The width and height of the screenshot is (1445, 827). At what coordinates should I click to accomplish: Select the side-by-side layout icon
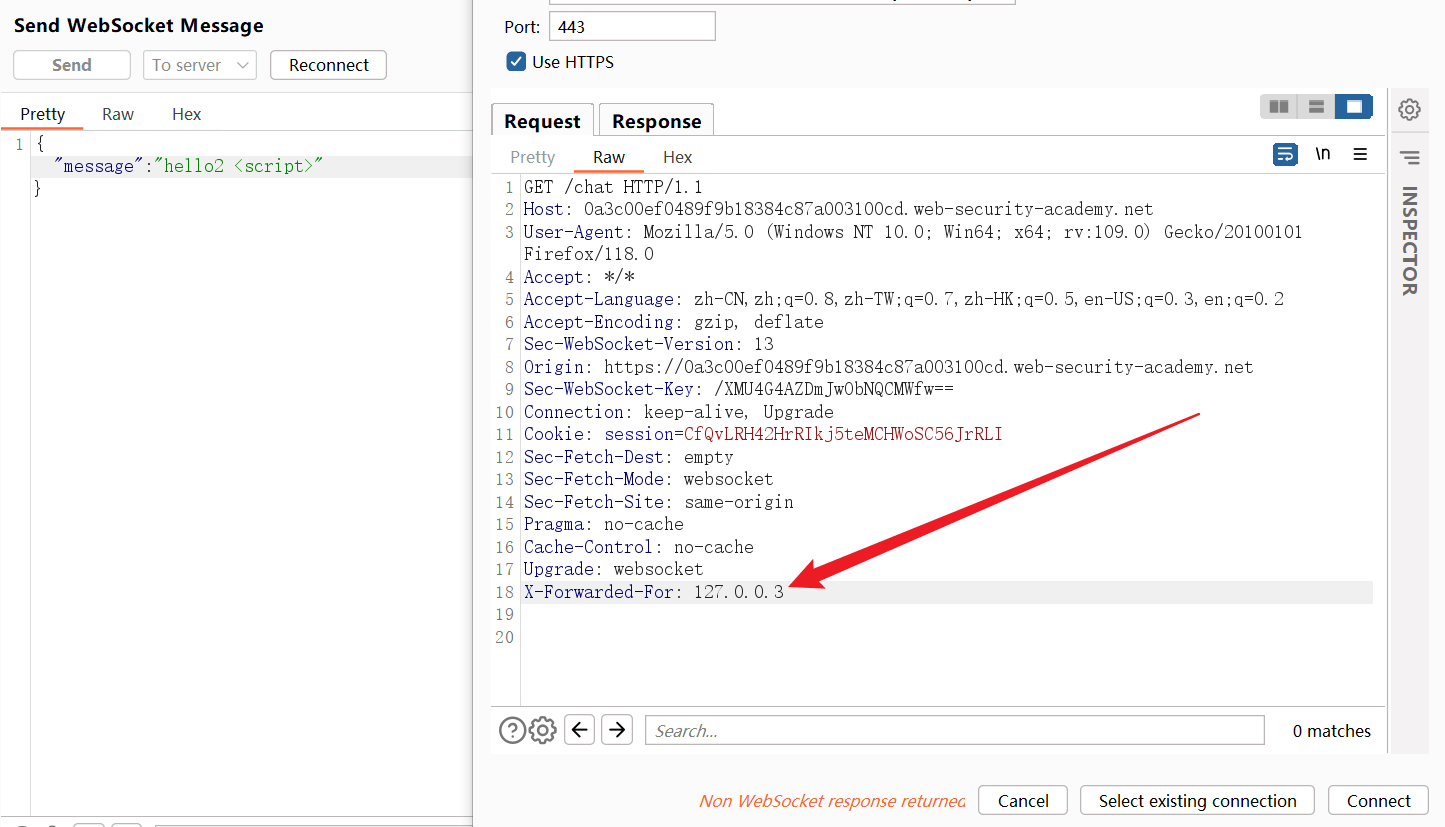1278,107
